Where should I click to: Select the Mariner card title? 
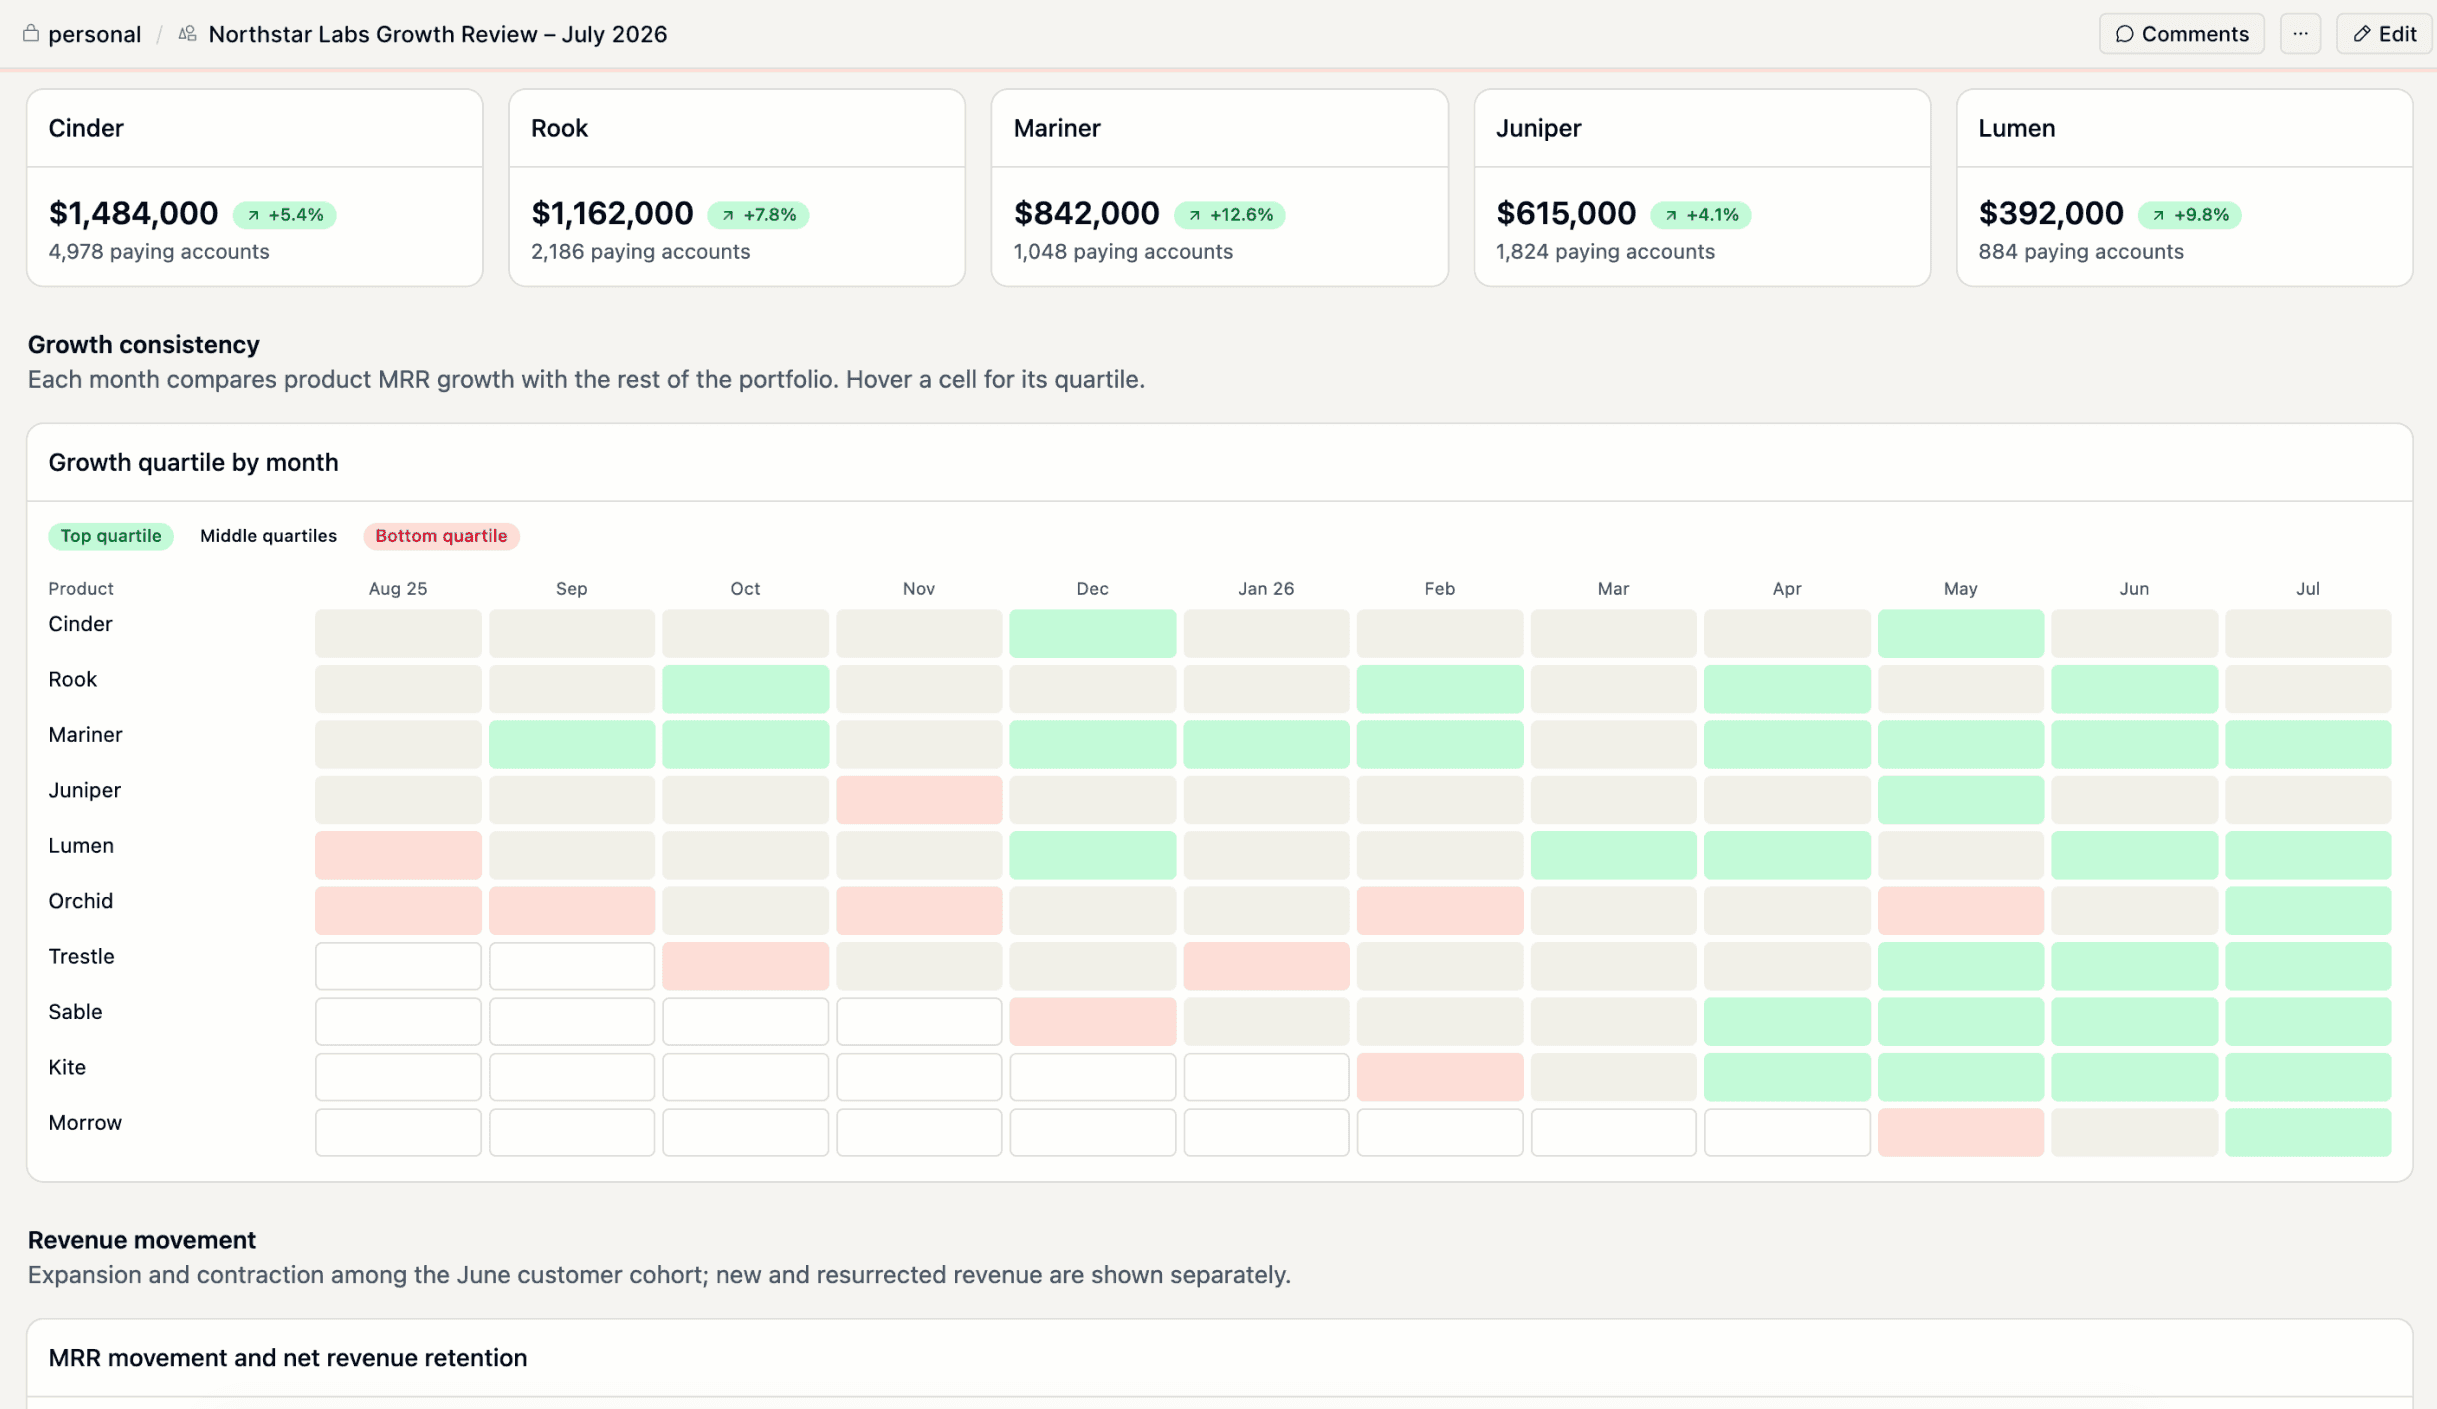point(1057,128)
